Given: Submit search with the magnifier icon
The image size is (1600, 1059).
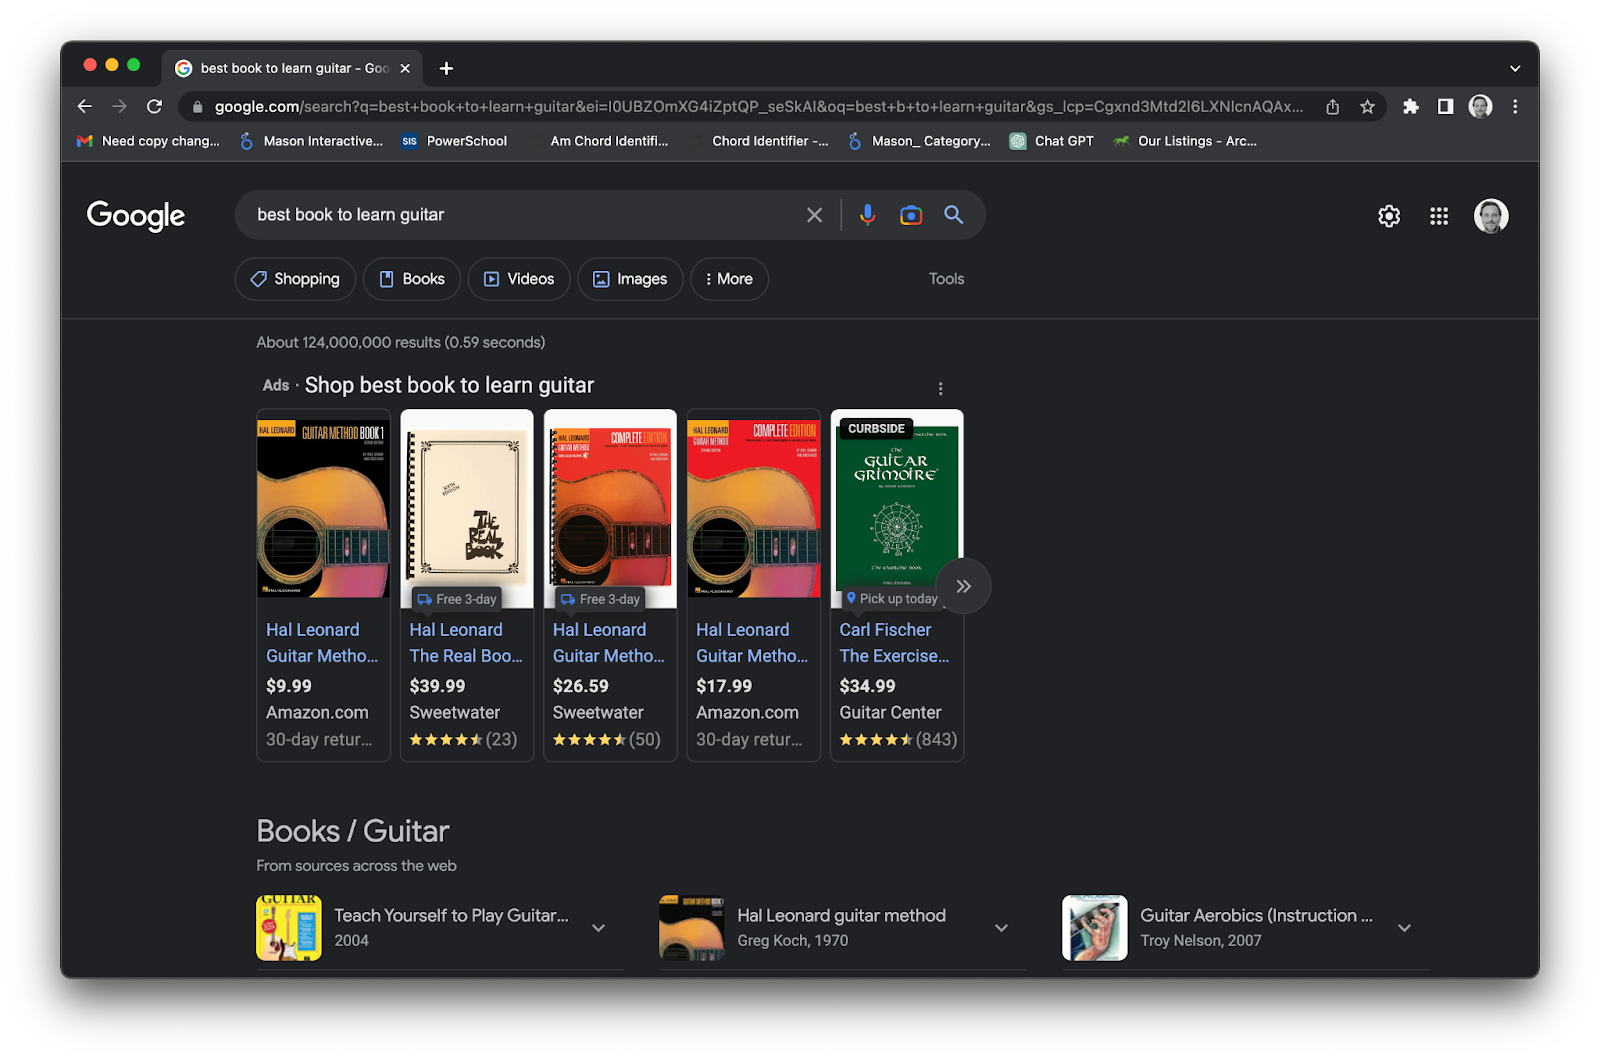Looking at the screenshot, I should [954, 215].
